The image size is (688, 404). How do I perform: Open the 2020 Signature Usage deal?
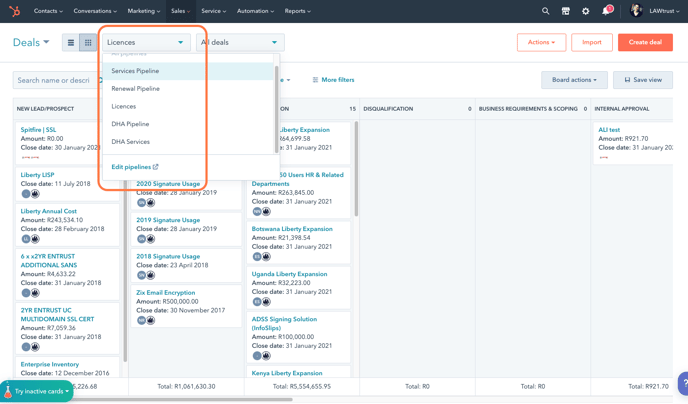tap(168, 184)
